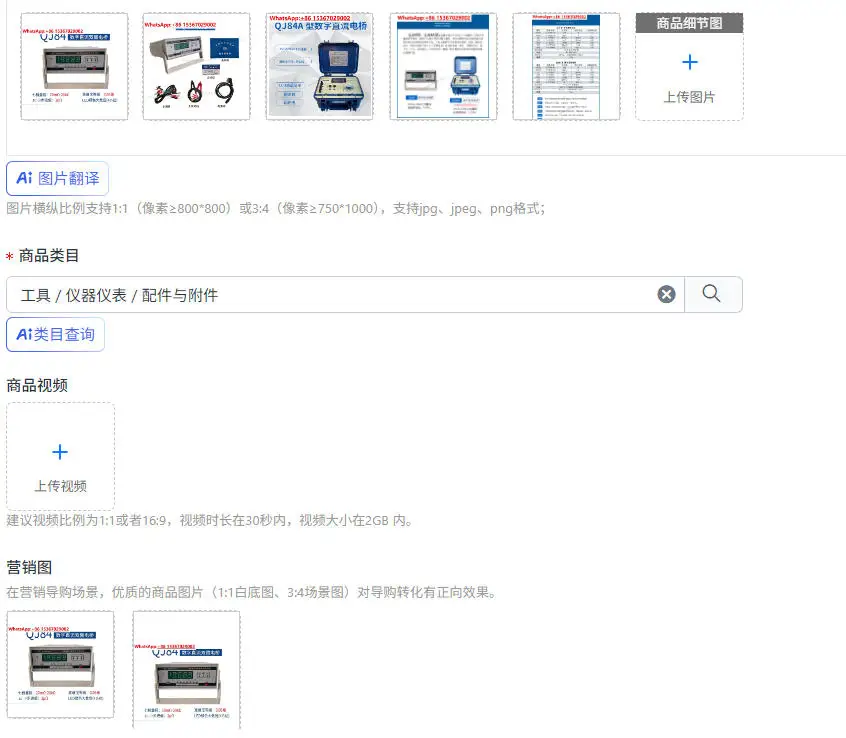Select the second marketing image thumbnail

click(187, 671)
